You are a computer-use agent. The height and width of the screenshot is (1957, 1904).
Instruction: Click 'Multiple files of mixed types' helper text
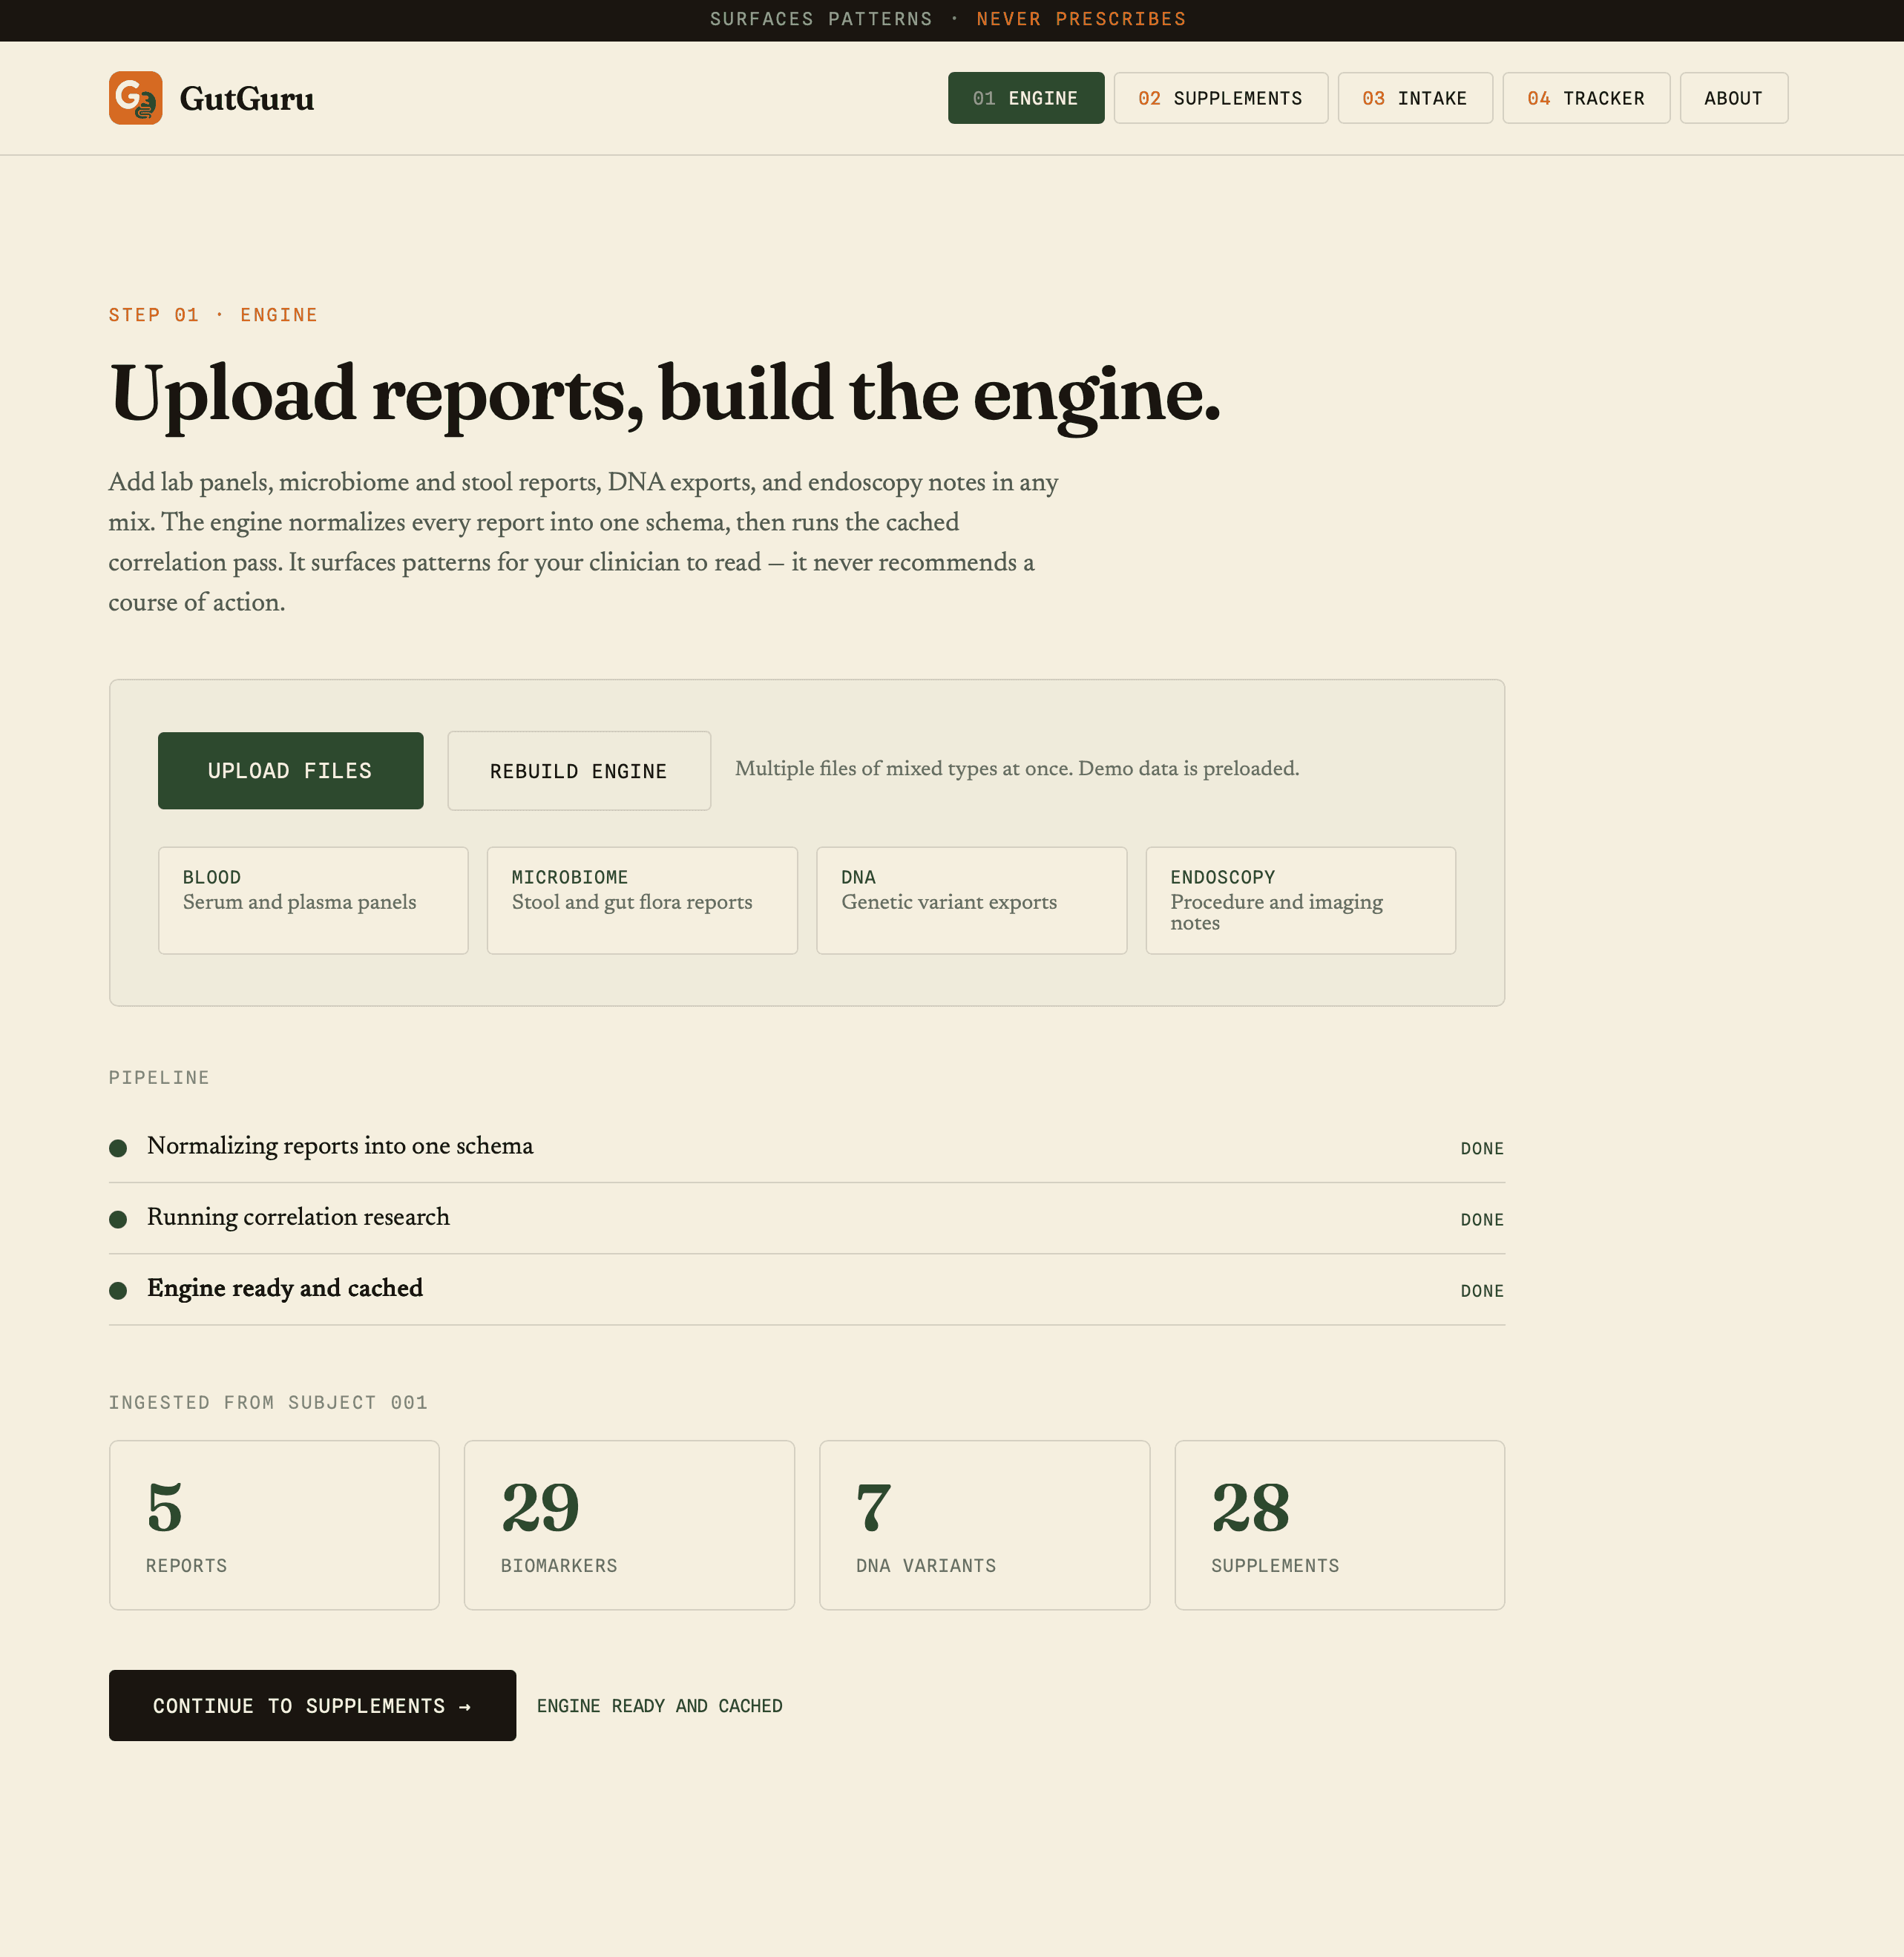(1017, 768)
